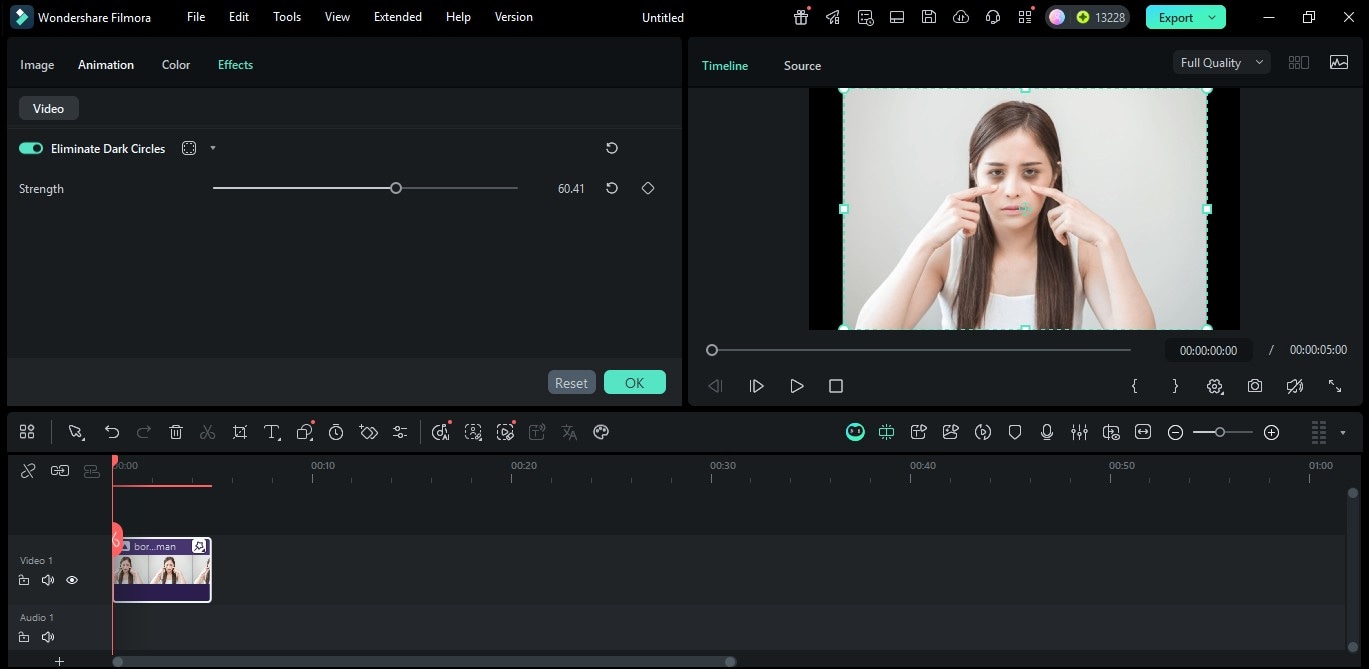This screenshot has width=1369, height=669.
Task: Add a Title with the text tool
Action: pos(272,432)
